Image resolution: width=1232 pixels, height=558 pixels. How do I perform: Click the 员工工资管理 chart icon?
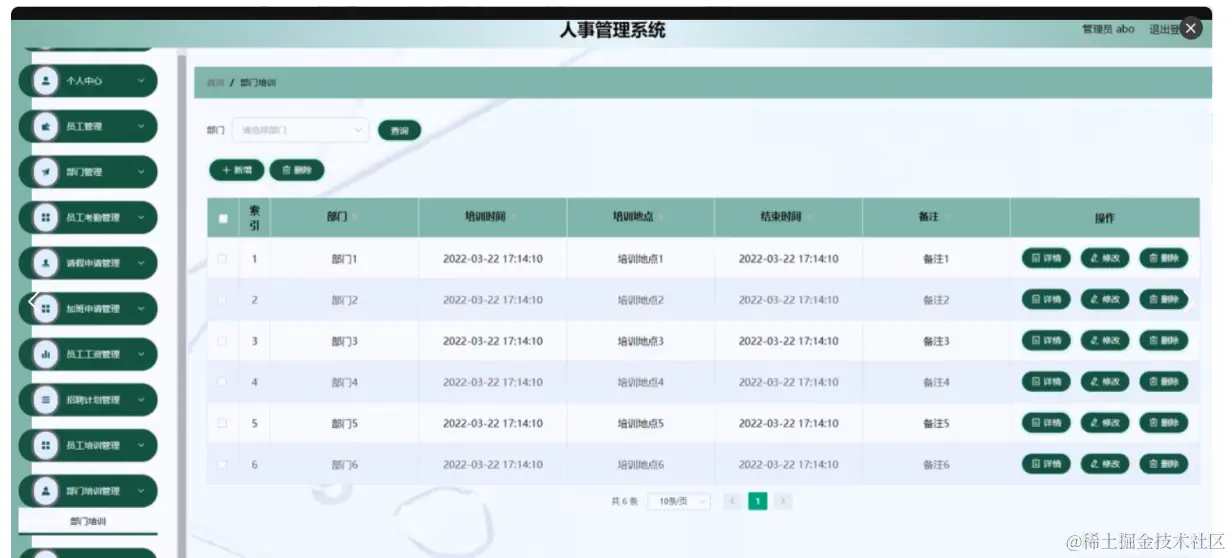tap(44, 354)
